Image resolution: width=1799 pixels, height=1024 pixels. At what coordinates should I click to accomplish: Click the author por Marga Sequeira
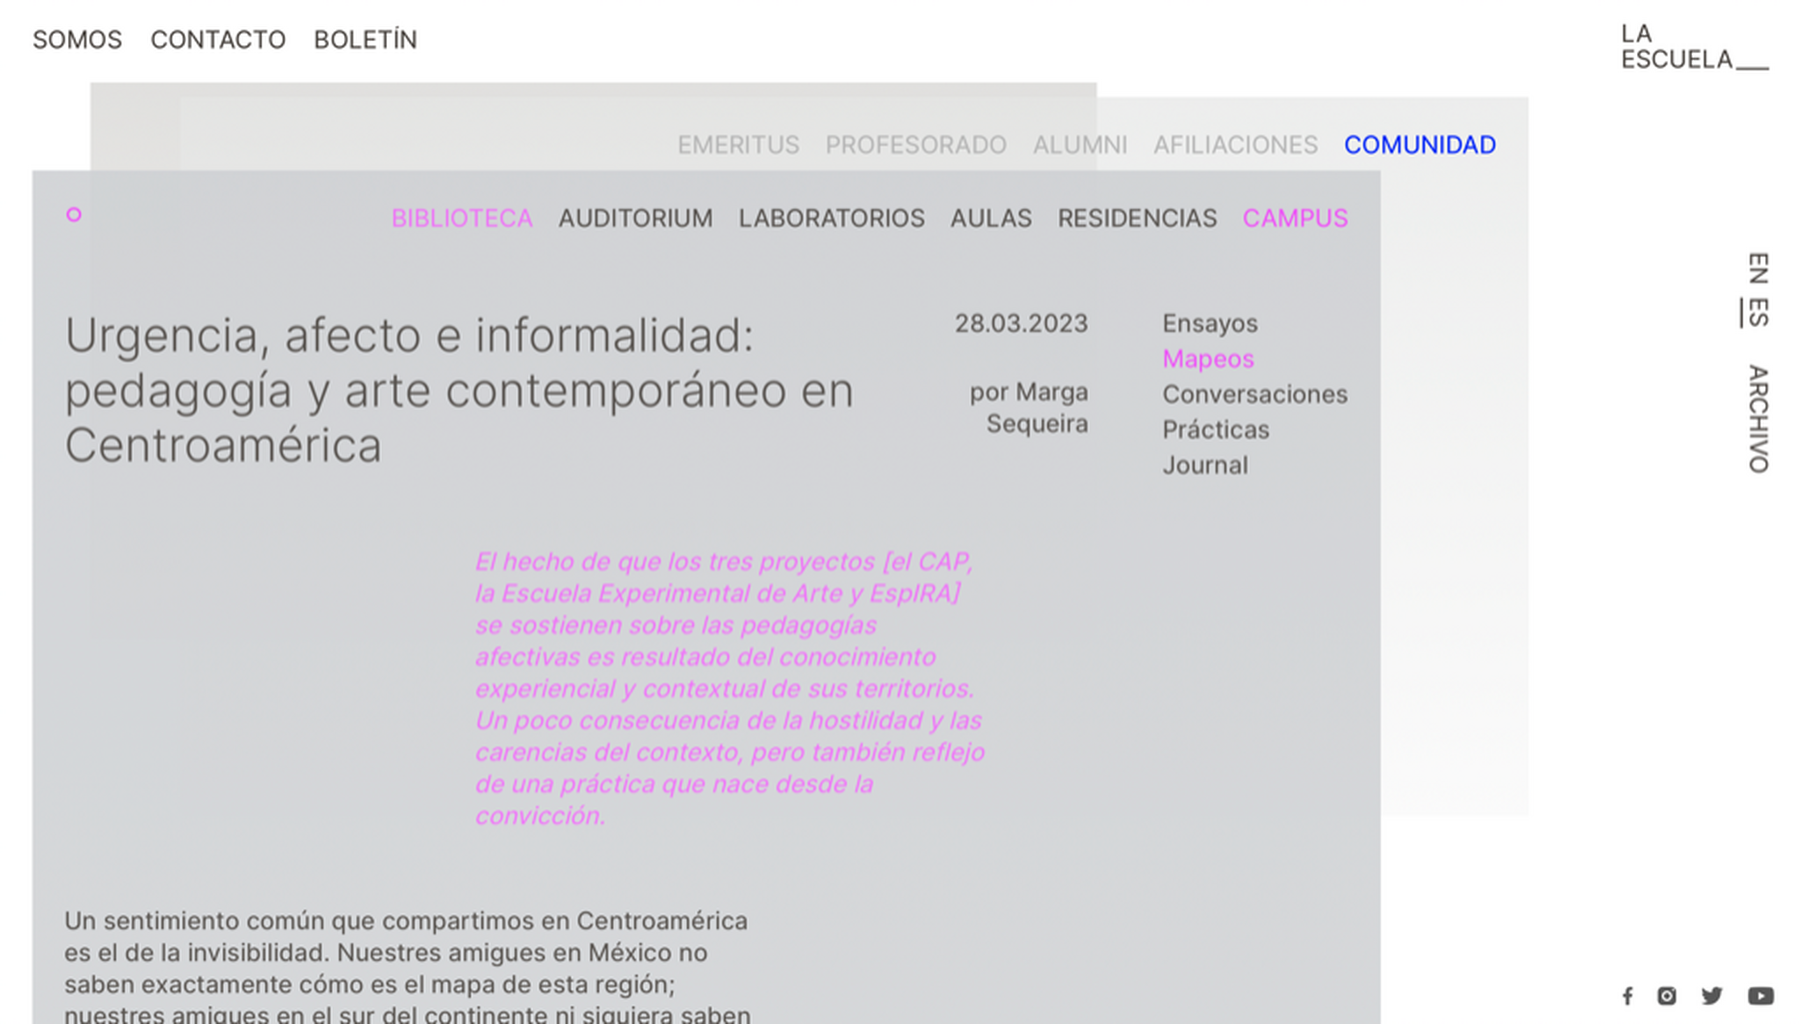pyautogui.click(x=1028, y=407)
